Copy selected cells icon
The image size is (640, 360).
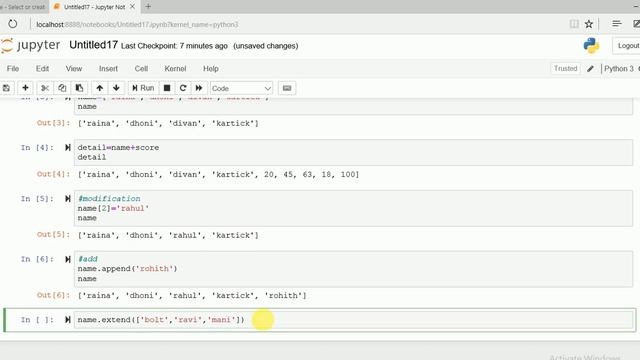click(x=62, y=88)
